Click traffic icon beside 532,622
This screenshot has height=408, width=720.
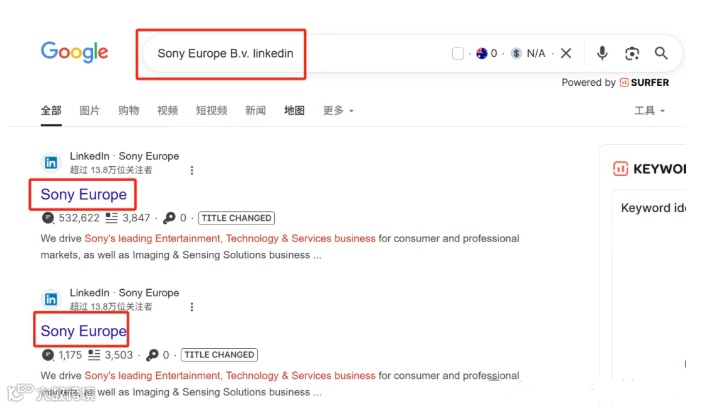pyautogui.click(x=48, y=218)
